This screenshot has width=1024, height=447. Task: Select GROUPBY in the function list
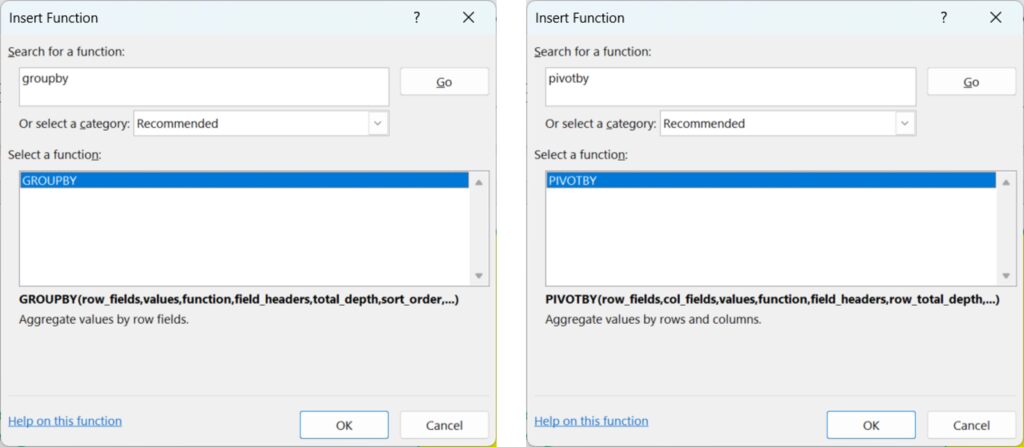coord(244,181)
